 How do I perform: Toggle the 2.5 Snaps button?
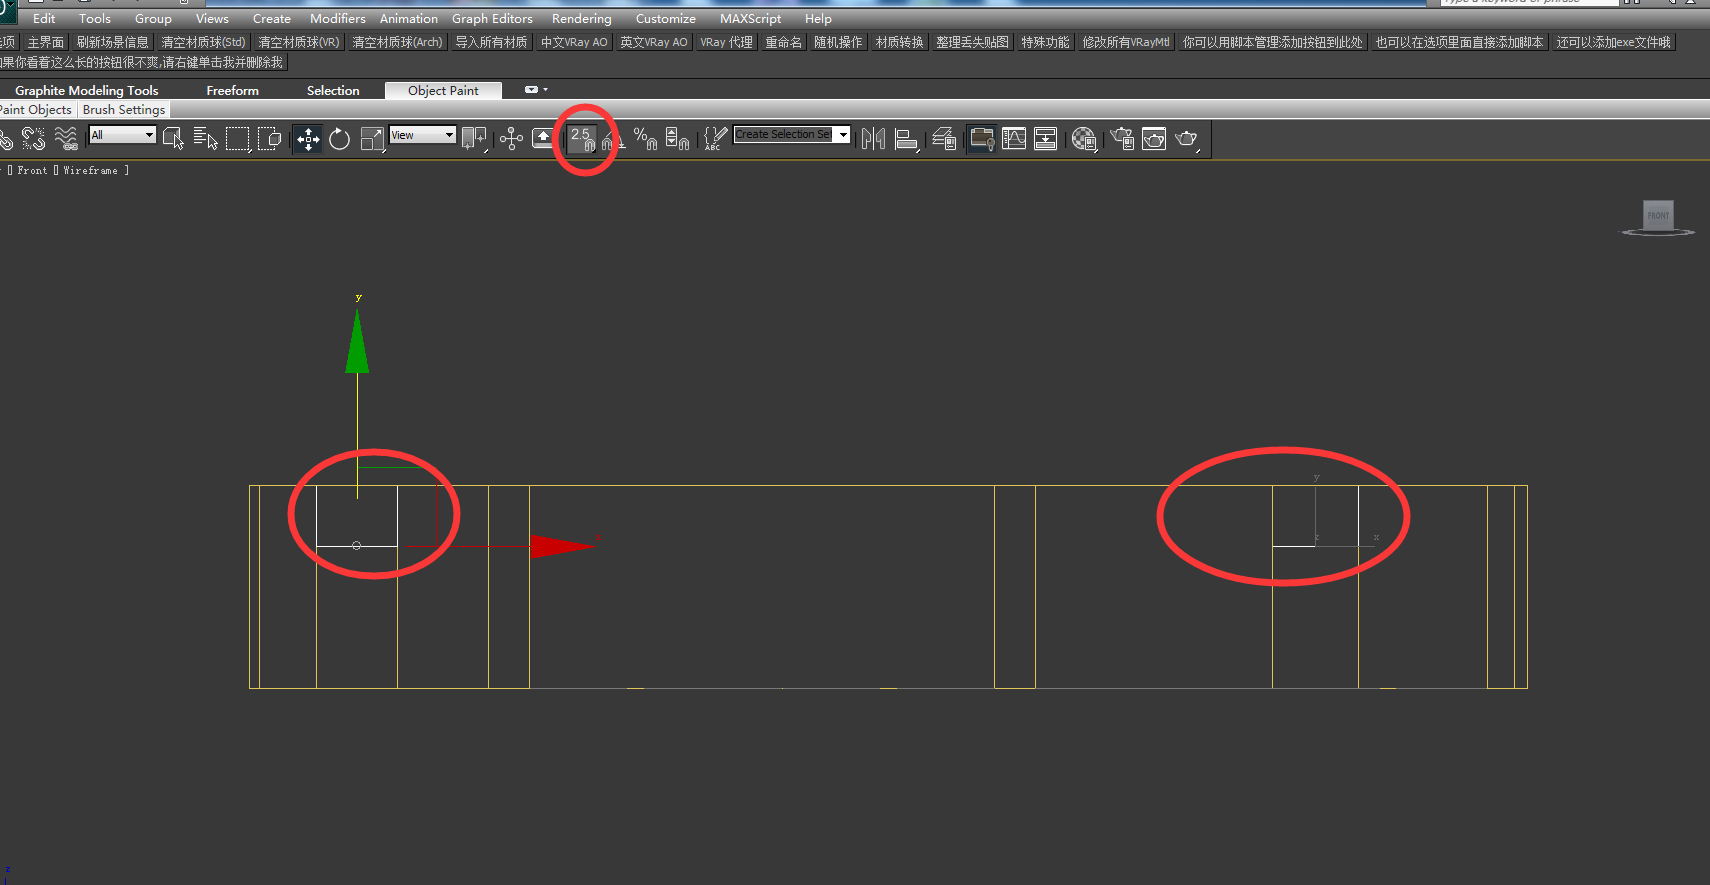(583, 139)
